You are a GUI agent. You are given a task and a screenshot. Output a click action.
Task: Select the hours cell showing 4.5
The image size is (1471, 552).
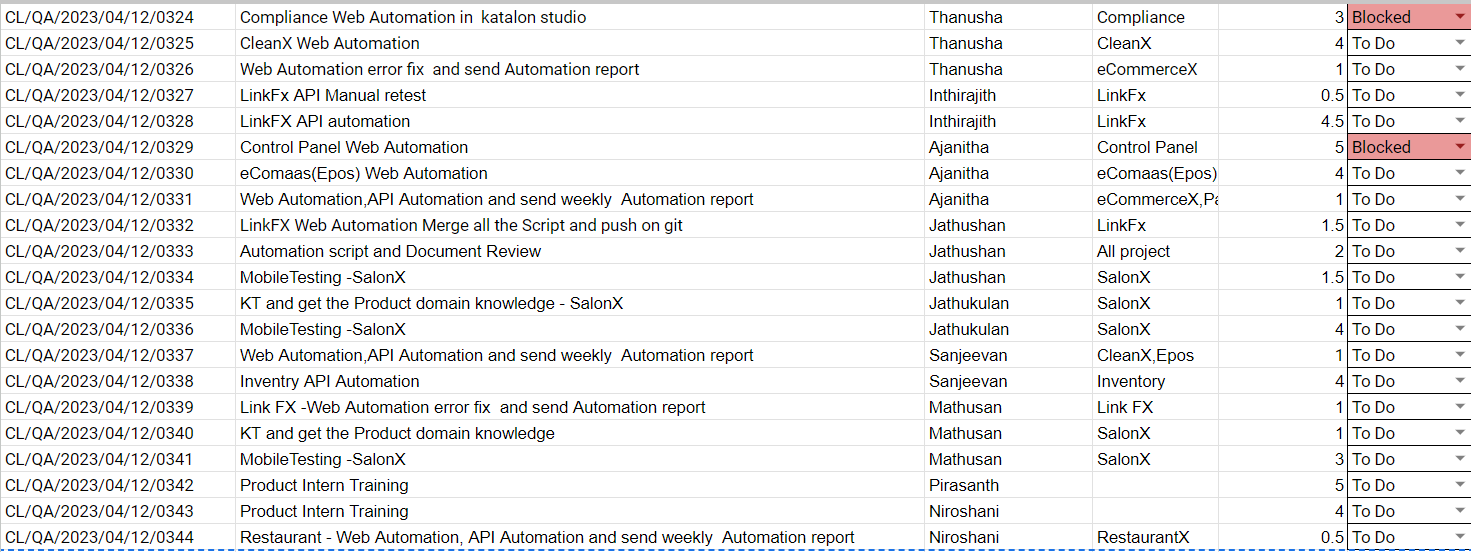click(1283, 121)
